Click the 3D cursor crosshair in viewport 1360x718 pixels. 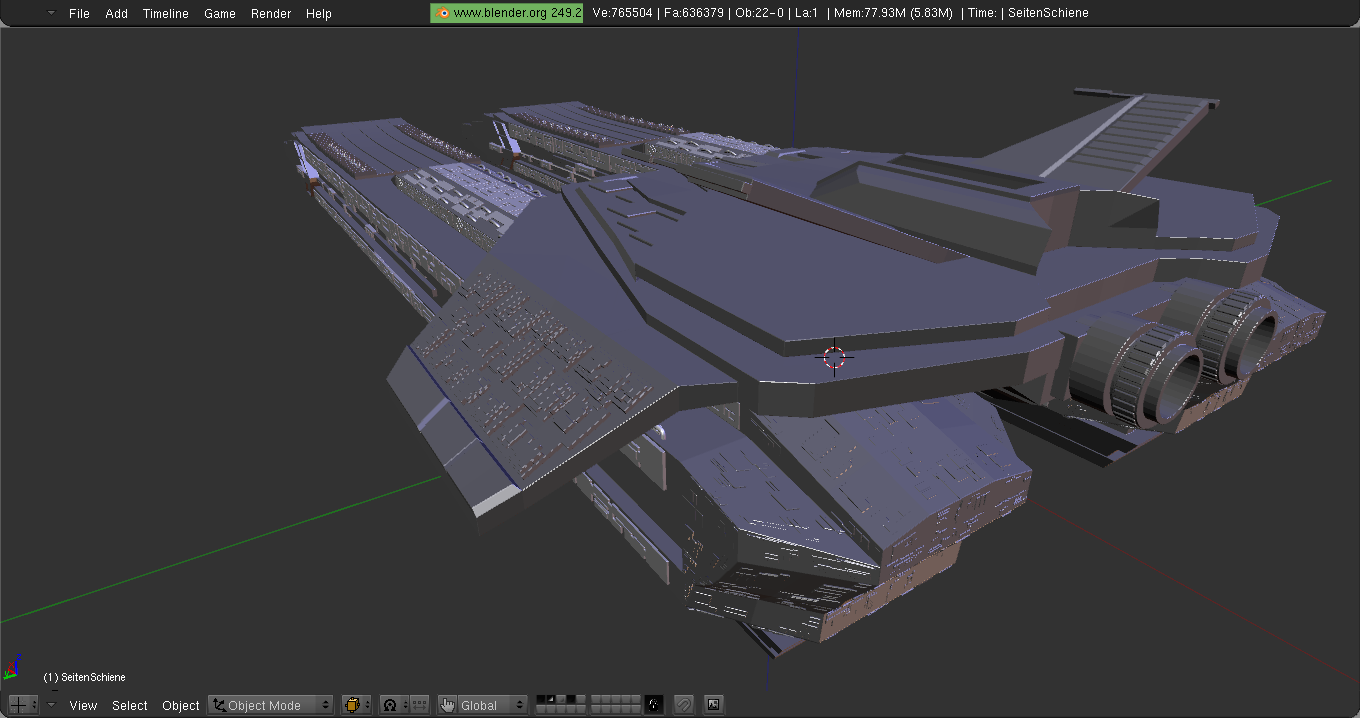(834, 357)
